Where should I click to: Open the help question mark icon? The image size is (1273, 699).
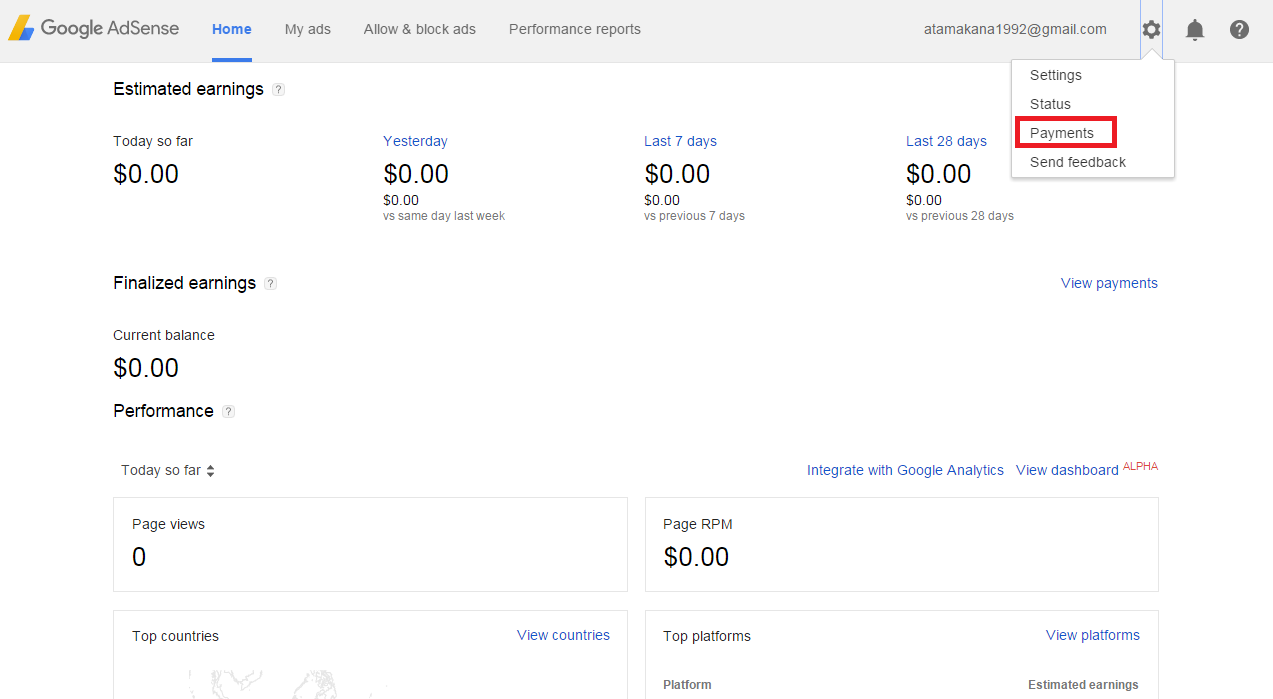pos(1239,30)
